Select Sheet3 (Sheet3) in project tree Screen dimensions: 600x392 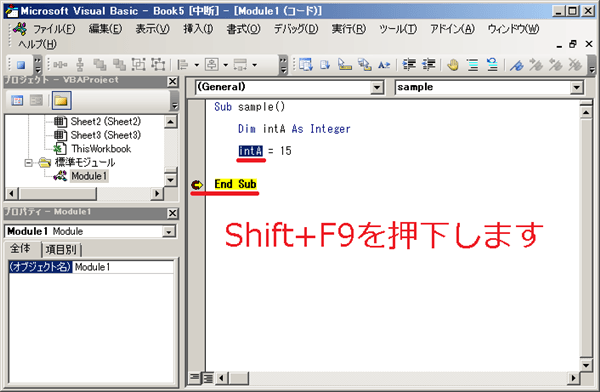tap(106, 136)
